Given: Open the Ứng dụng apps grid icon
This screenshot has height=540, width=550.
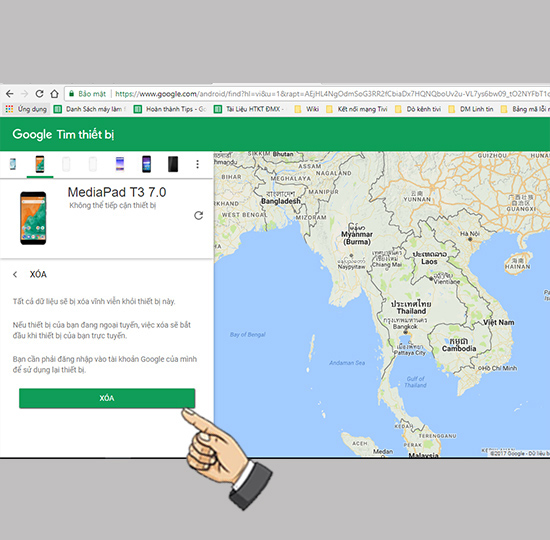Looking at the screenshot, I should [9, 109].
